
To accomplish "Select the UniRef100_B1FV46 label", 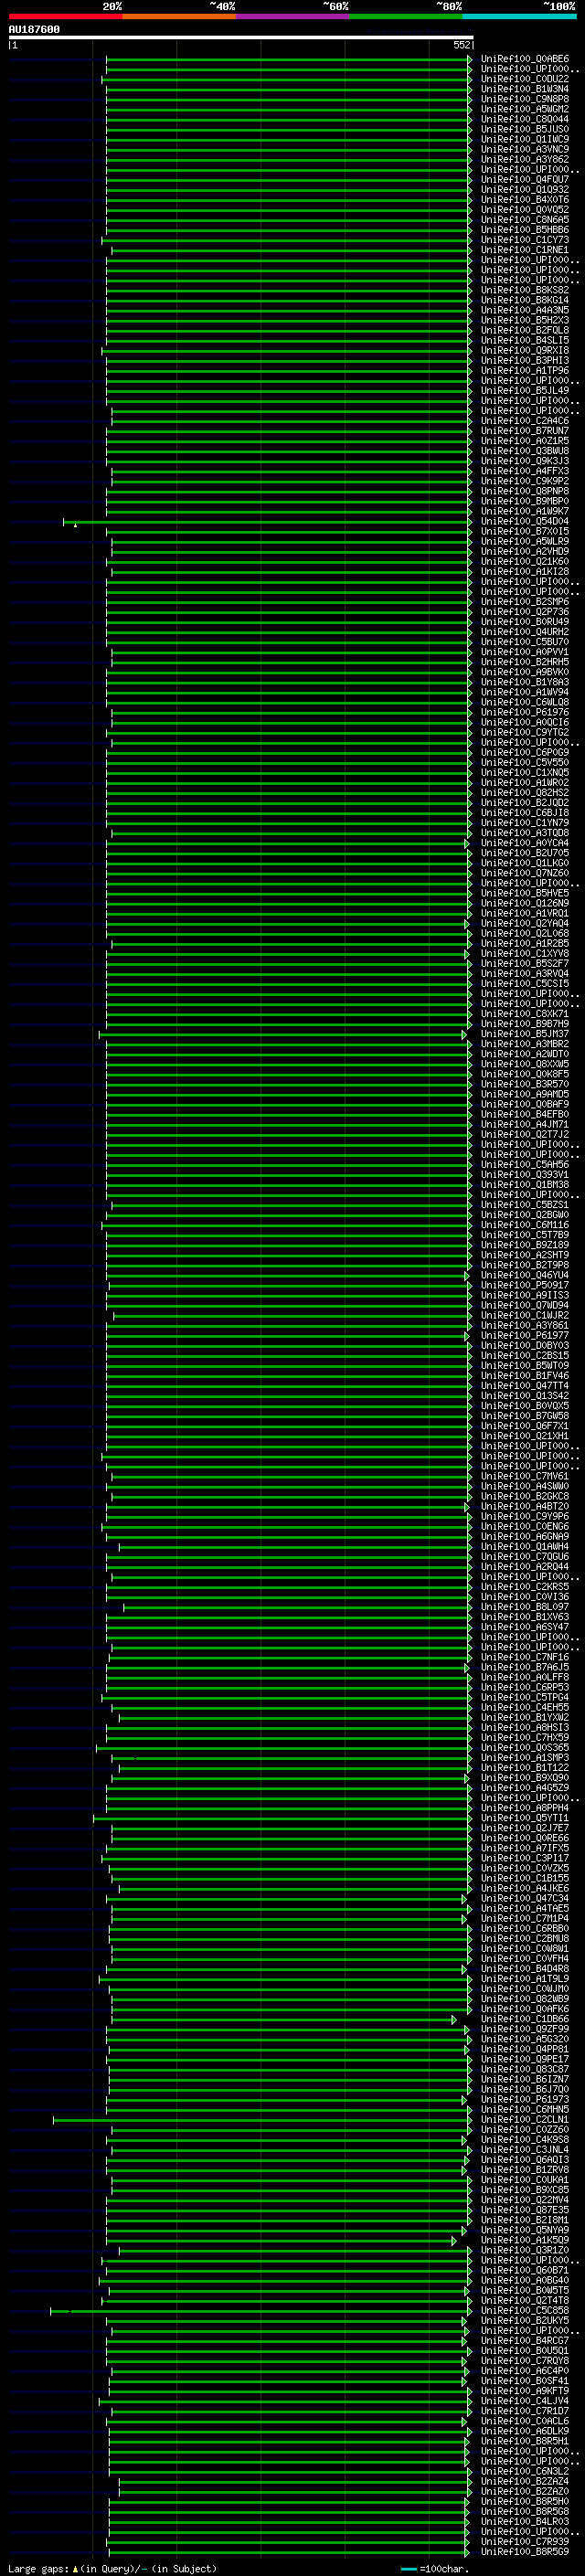I will (x=525, y=1377).
